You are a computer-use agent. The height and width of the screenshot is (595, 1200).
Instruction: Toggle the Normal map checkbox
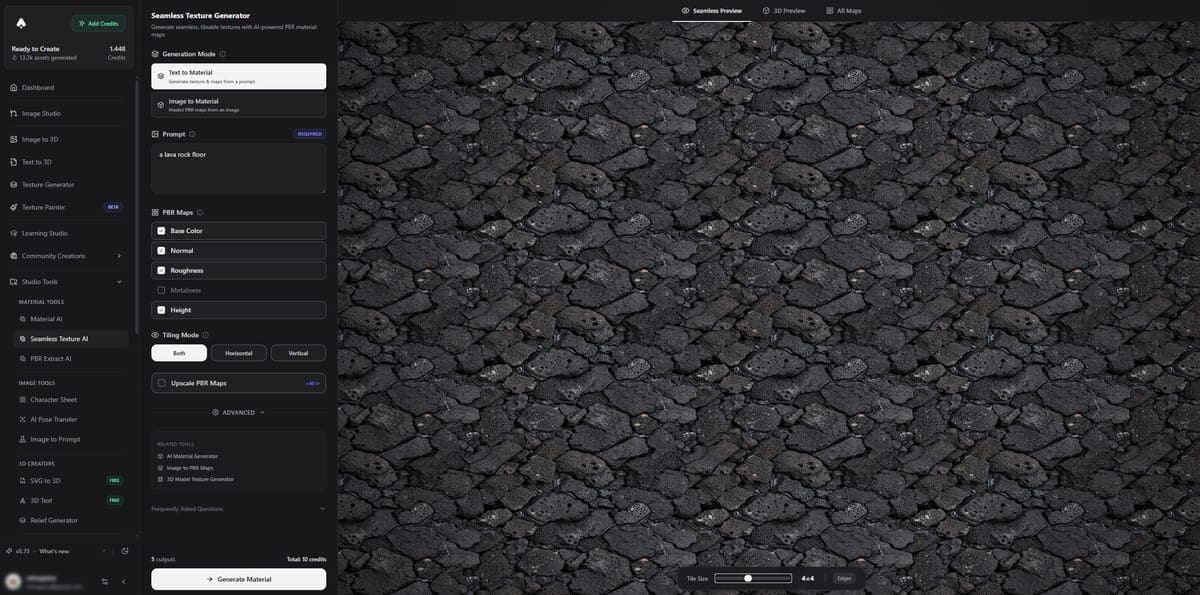pos(161,251)
